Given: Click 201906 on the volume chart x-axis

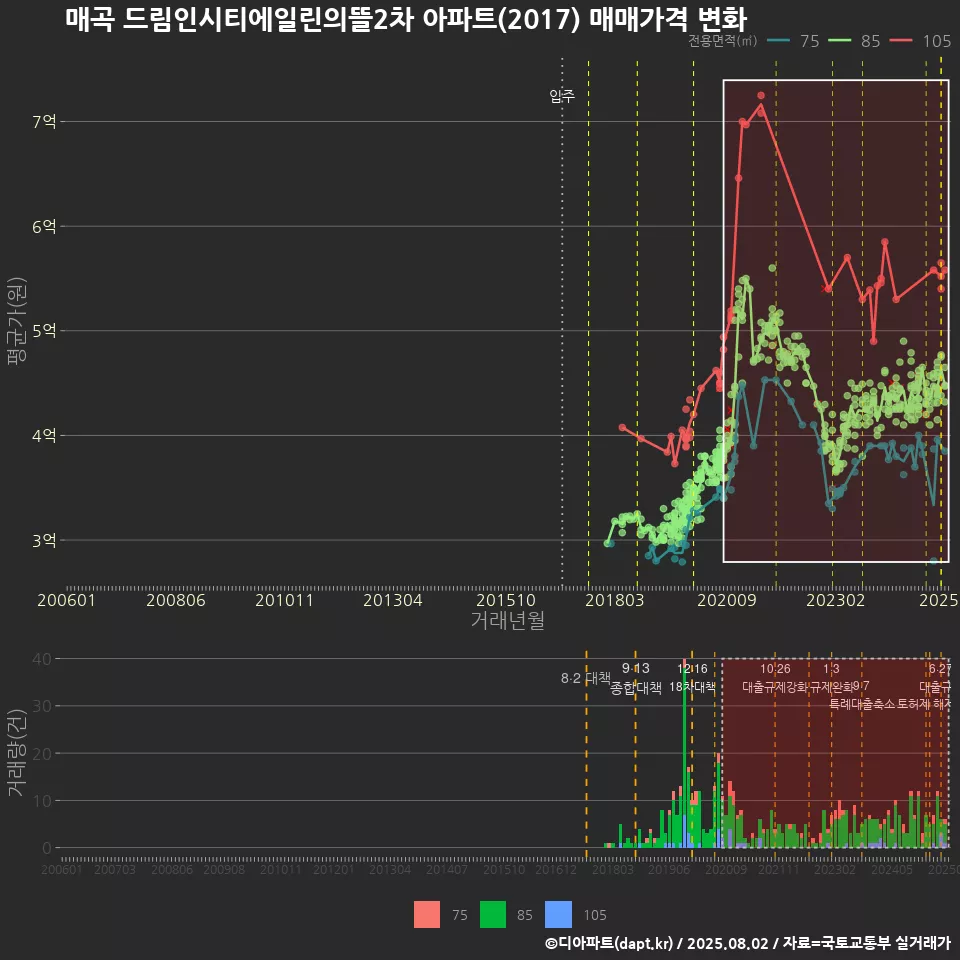Looking at the screenshot, I should pyautogui.click(x=669, y=869).
